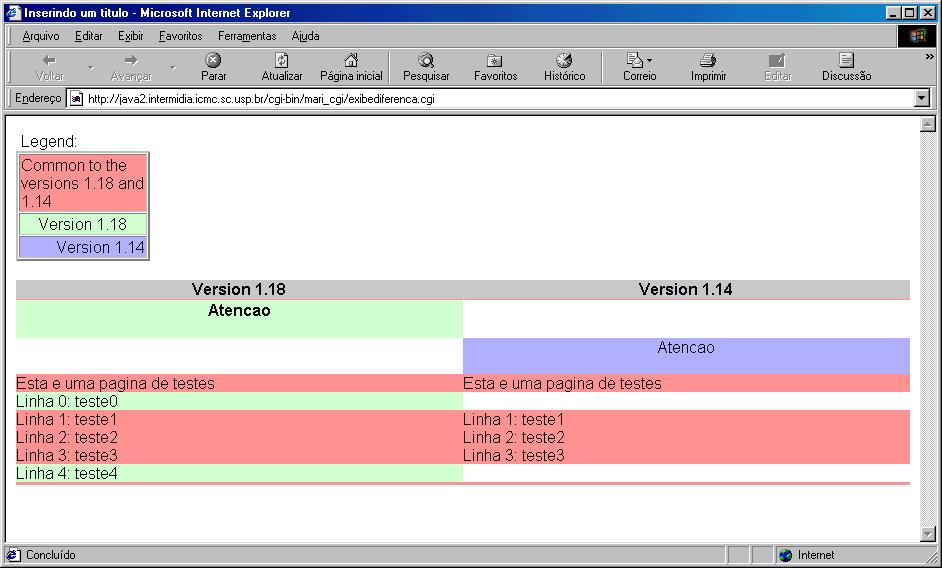This screenshot has width=942, height=568.
Task: Click the green Version 1.18 legend swatch
Action: coord(83,224)
